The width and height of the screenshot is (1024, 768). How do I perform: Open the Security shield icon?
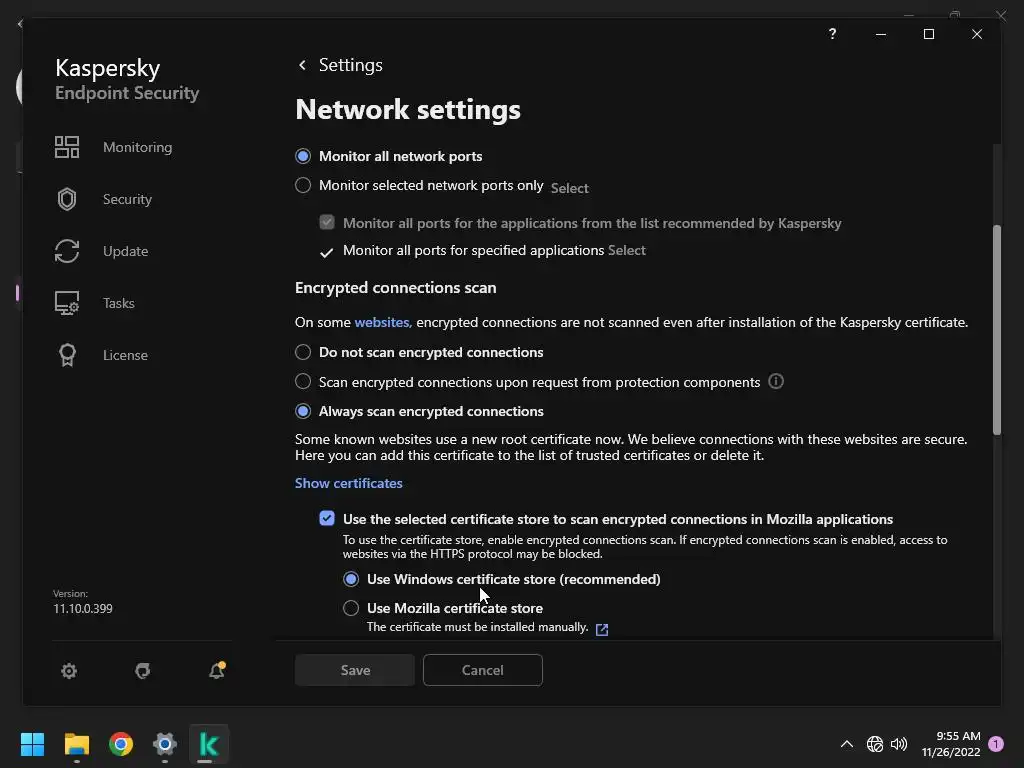coord(67,199)
